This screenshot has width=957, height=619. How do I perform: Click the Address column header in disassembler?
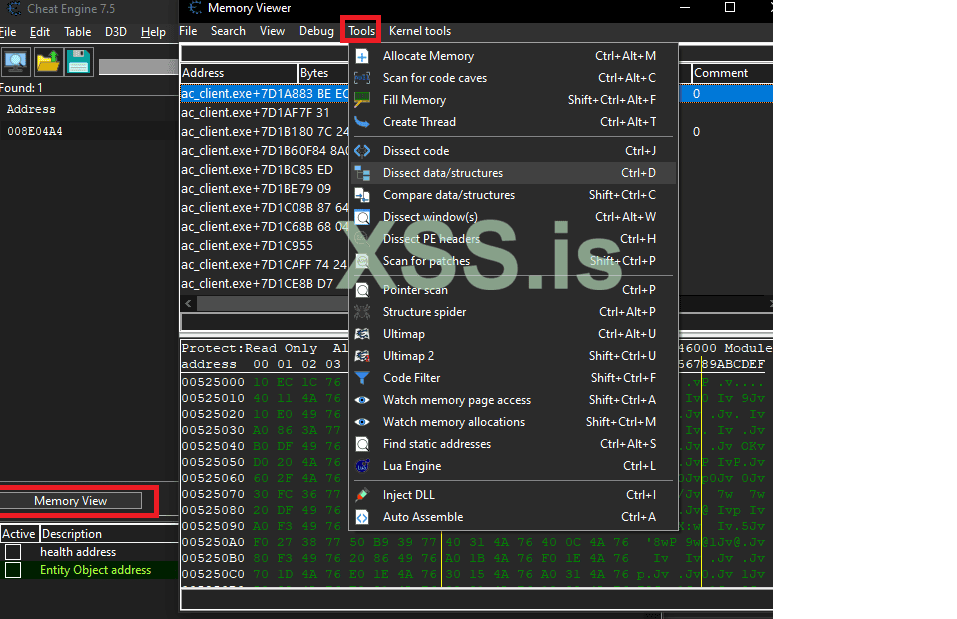tap(239, 73)
